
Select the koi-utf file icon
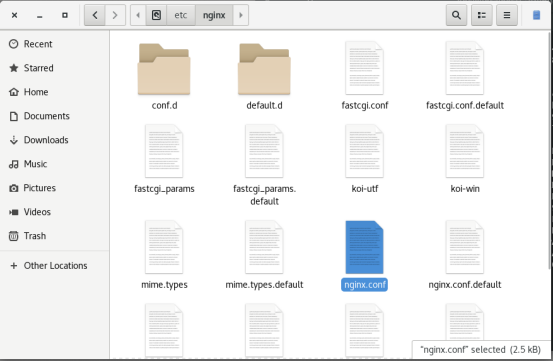(x=364, y=151)
